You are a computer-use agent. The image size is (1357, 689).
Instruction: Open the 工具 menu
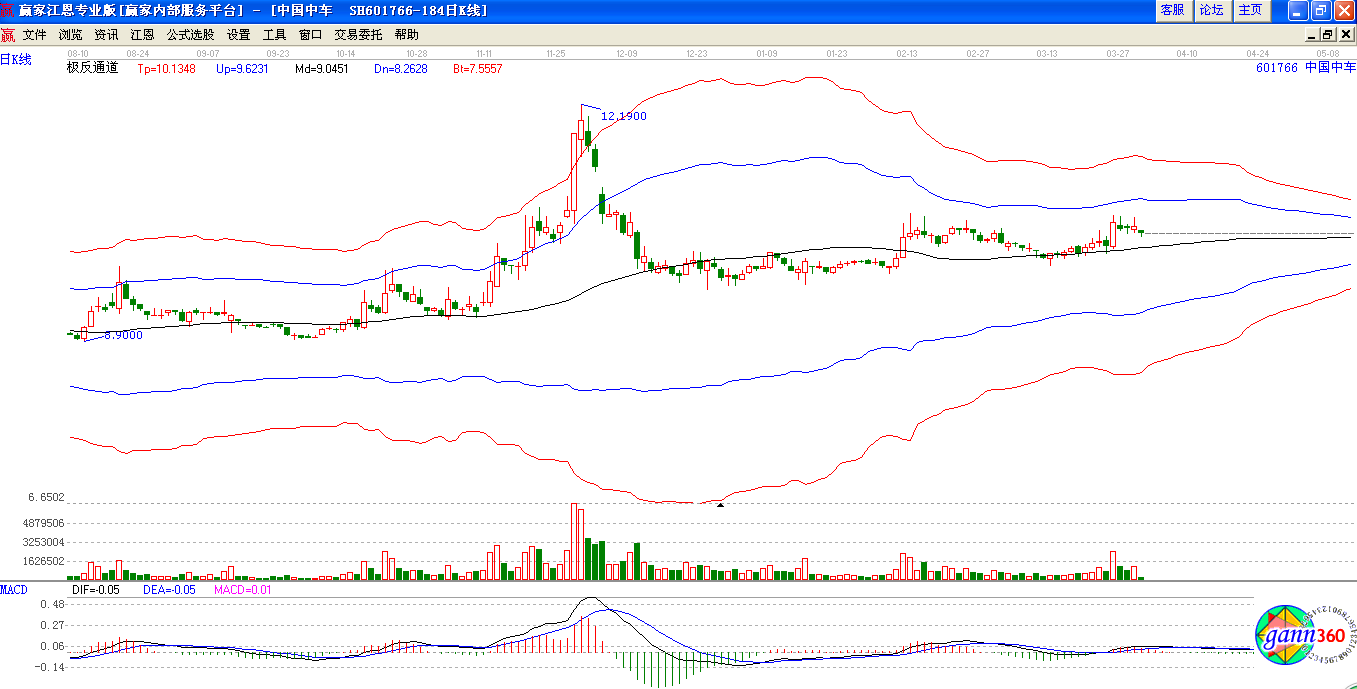coord(275,34)
